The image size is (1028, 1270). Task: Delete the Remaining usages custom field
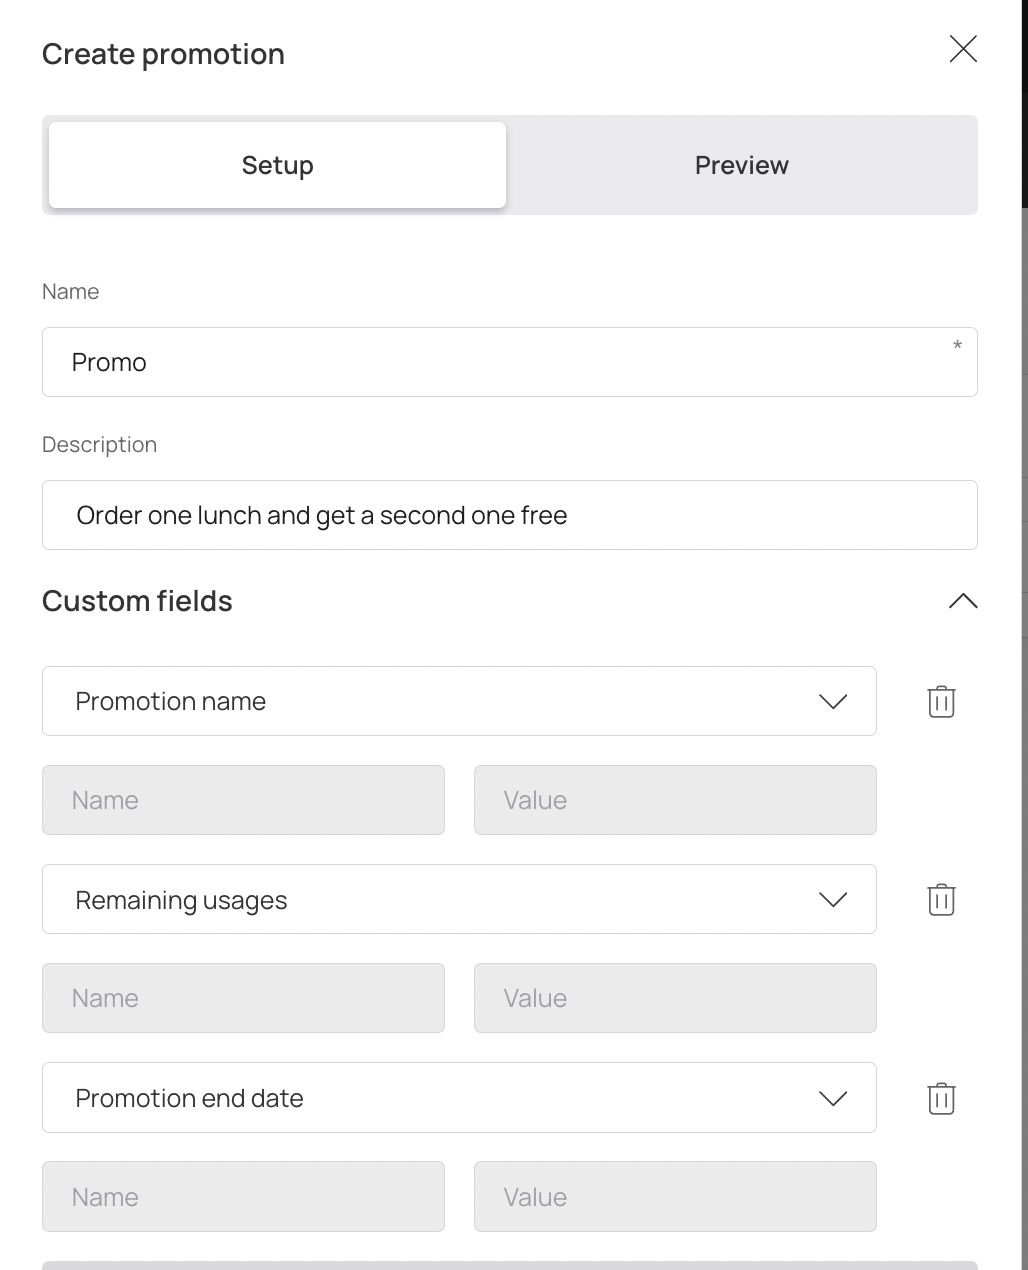(x=941, y=900)
